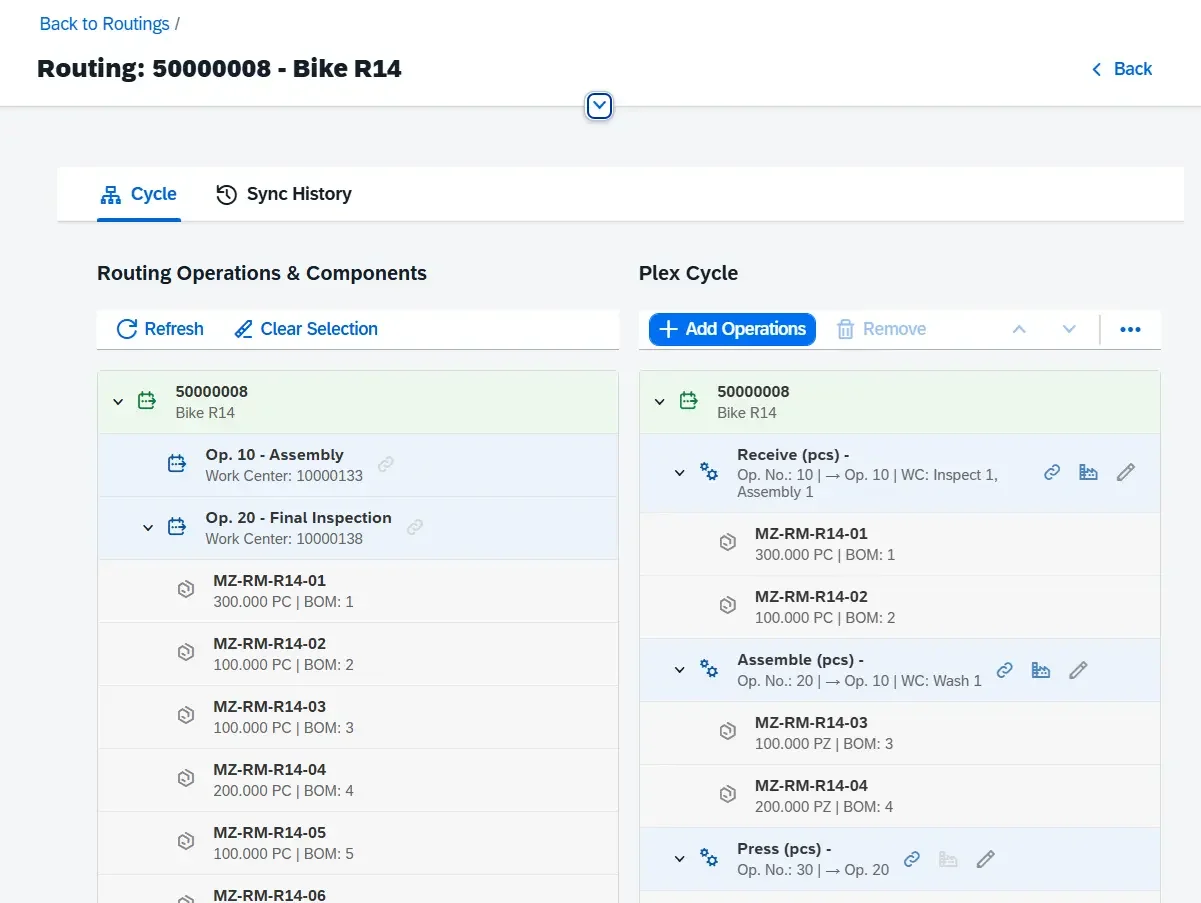Screen dimensions: 1201x903
Task: Click the factory icon on the Assemble operation
Action: pos(1040,670)
